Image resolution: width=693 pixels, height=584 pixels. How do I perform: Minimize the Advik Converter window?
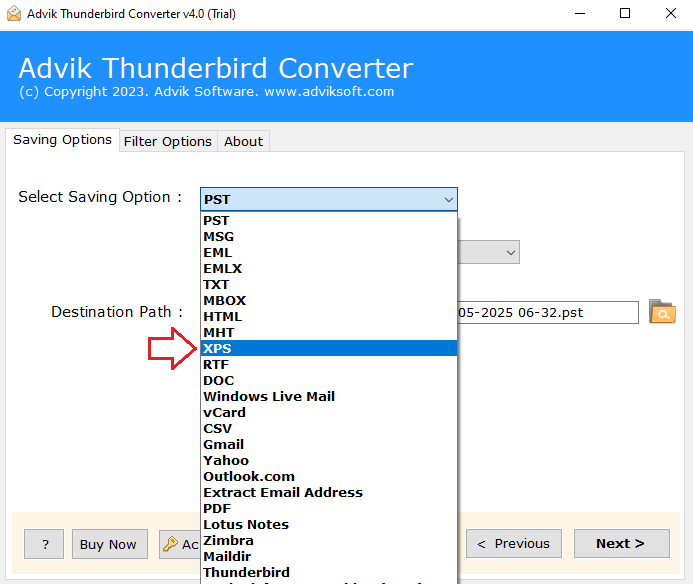point(580,14)
